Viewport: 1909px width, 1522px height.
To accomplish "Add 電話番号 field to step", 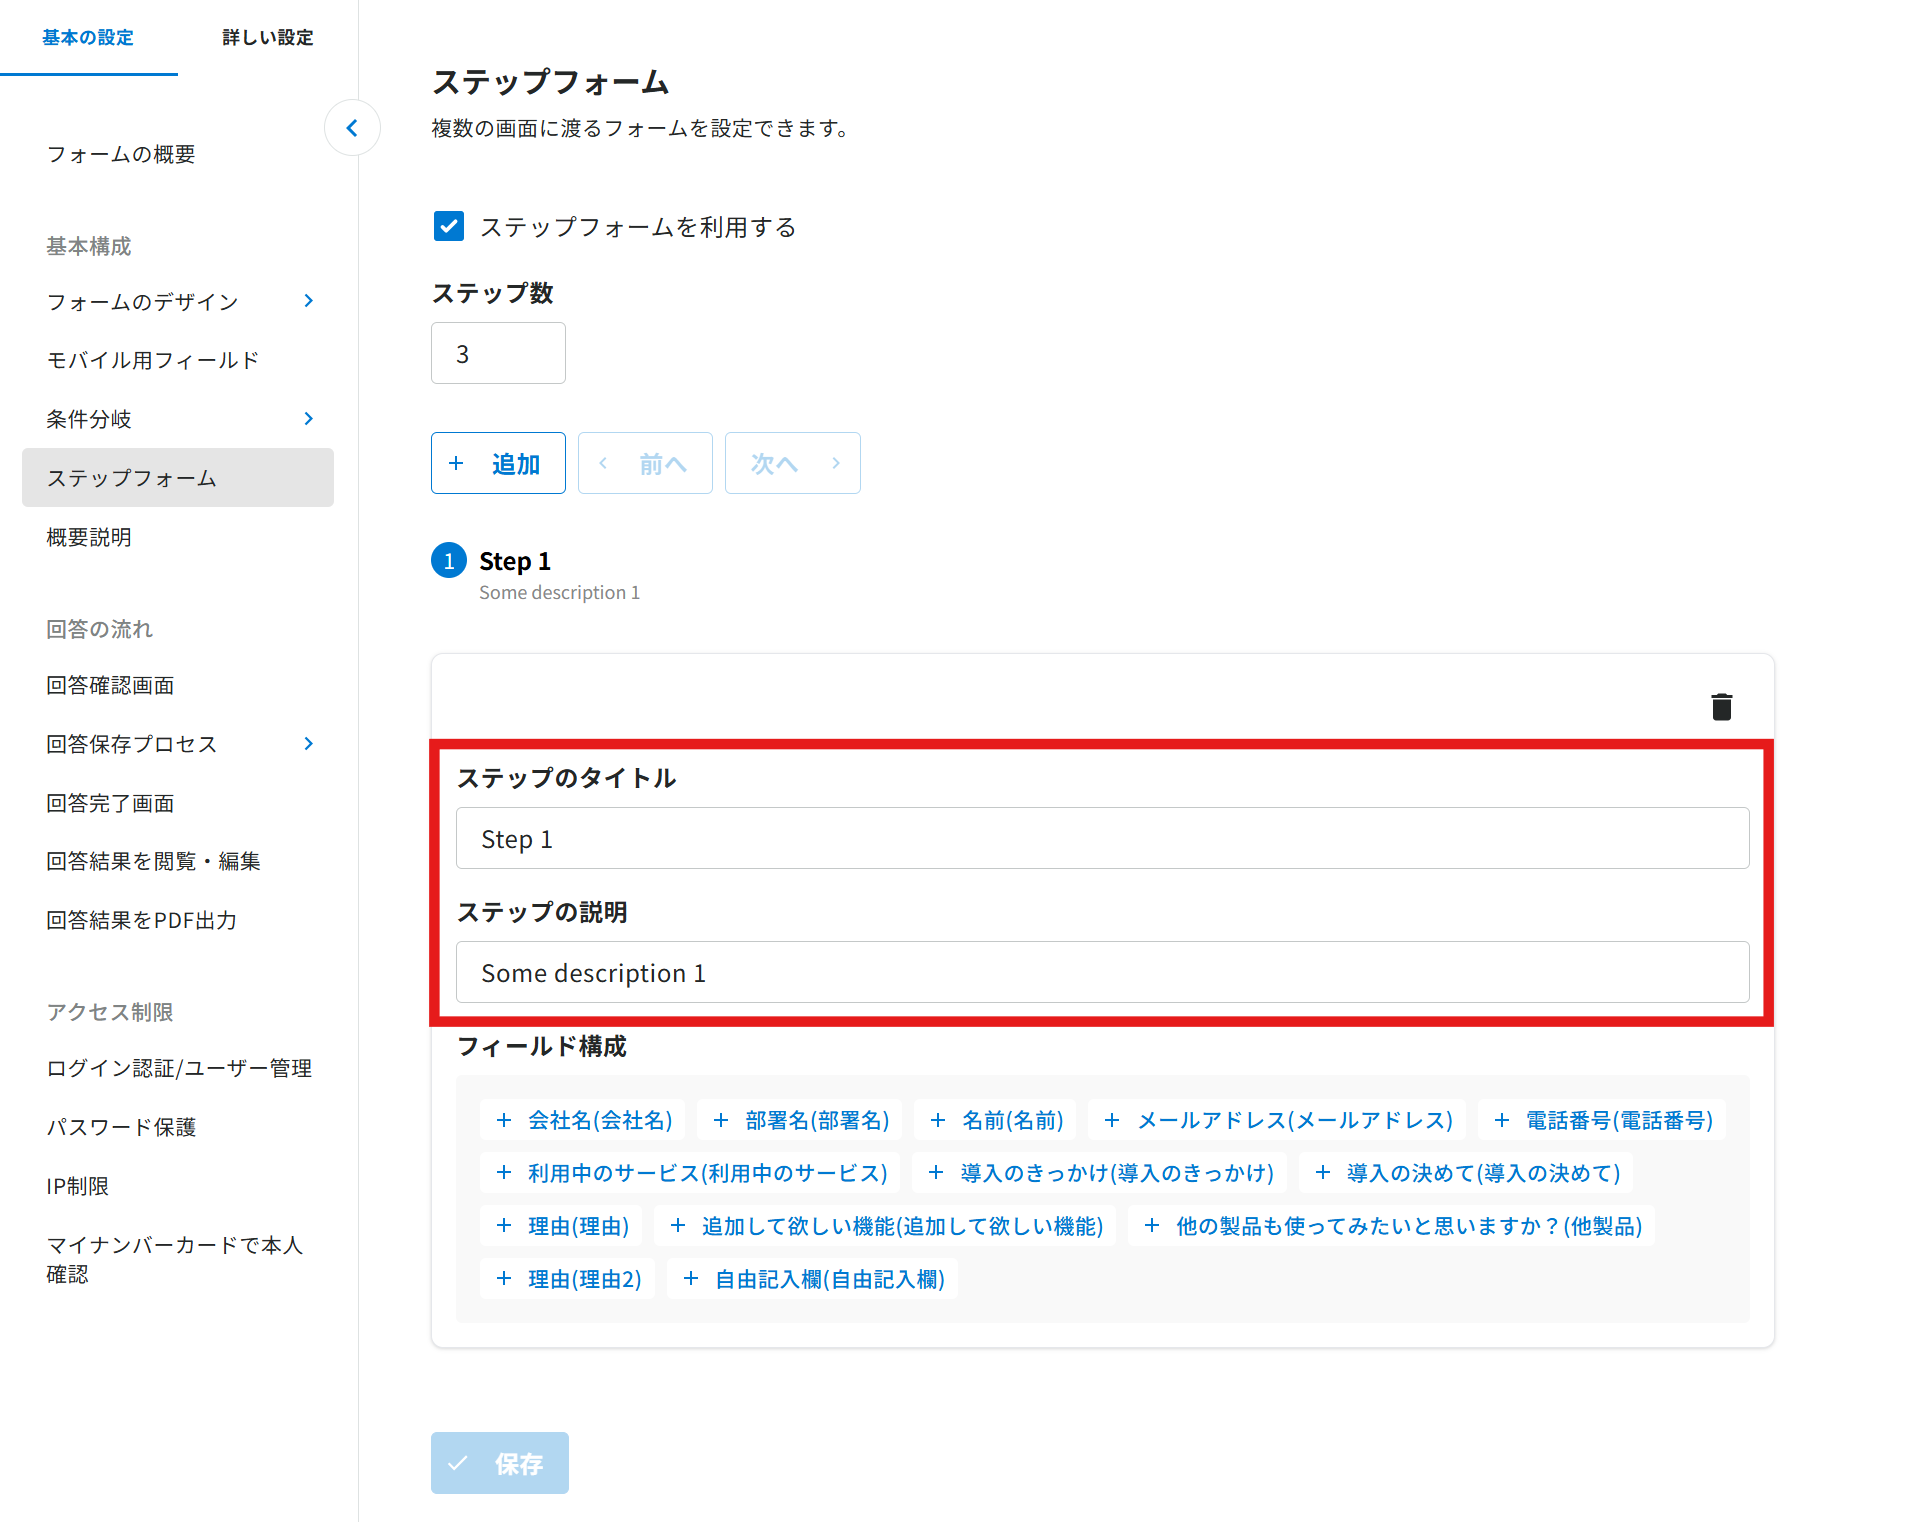I will coord(1602,1120).
